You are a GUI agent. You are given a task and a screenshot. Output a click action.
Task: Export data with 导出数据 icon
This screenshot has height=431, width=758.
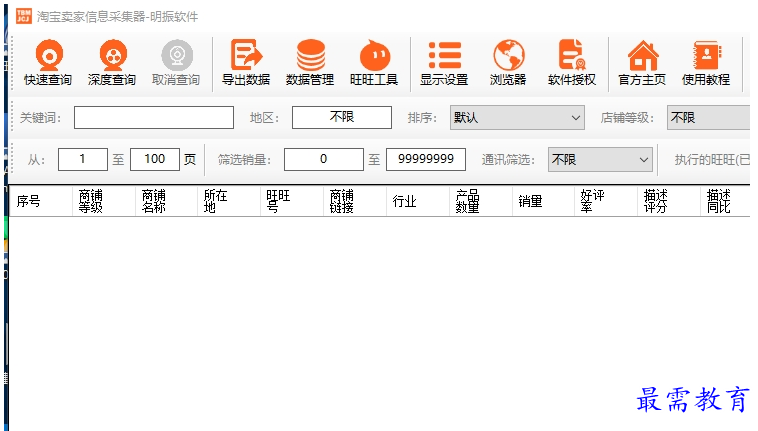pyautogui.click(x=246, y=63)
